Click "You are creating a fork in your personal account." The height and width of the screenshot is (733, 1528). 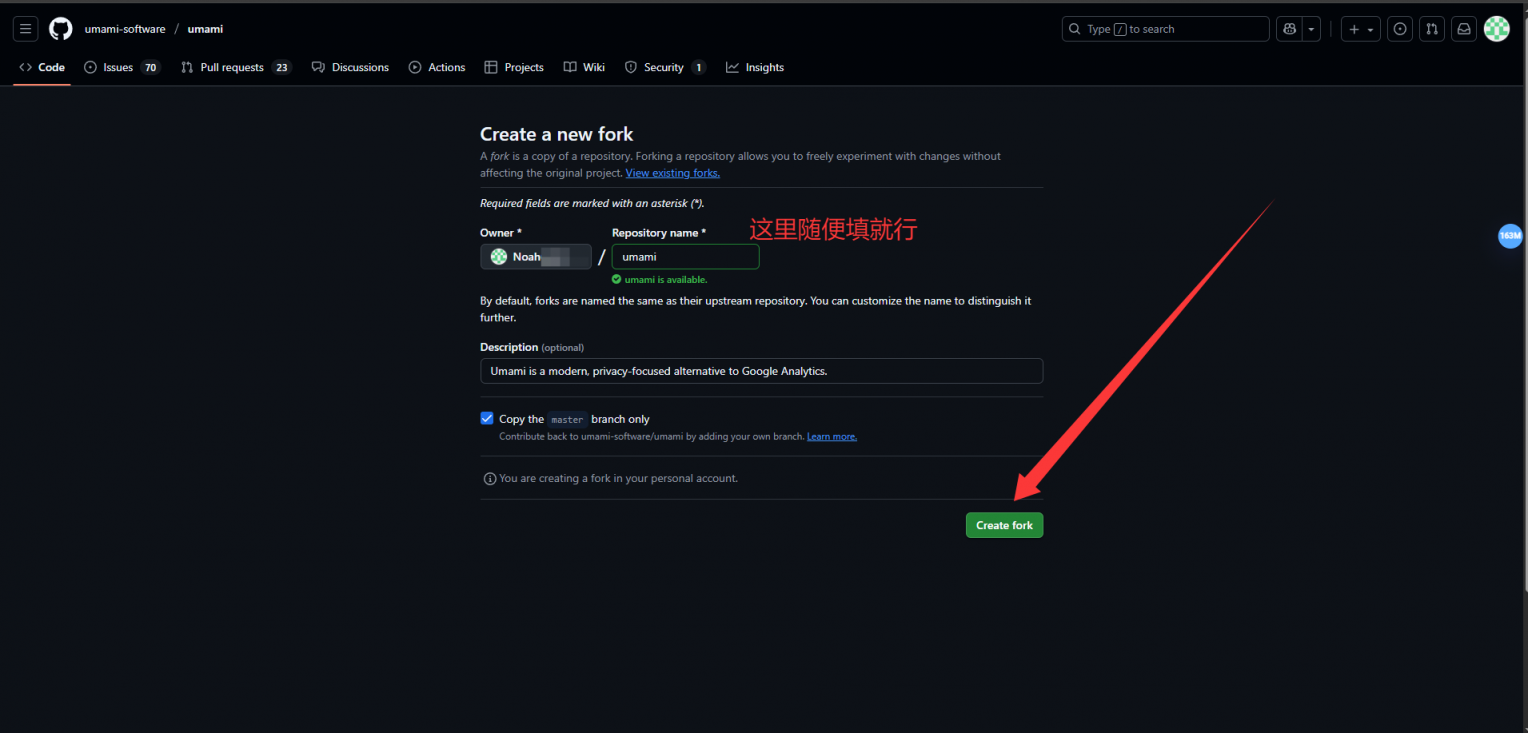point(618,478)
